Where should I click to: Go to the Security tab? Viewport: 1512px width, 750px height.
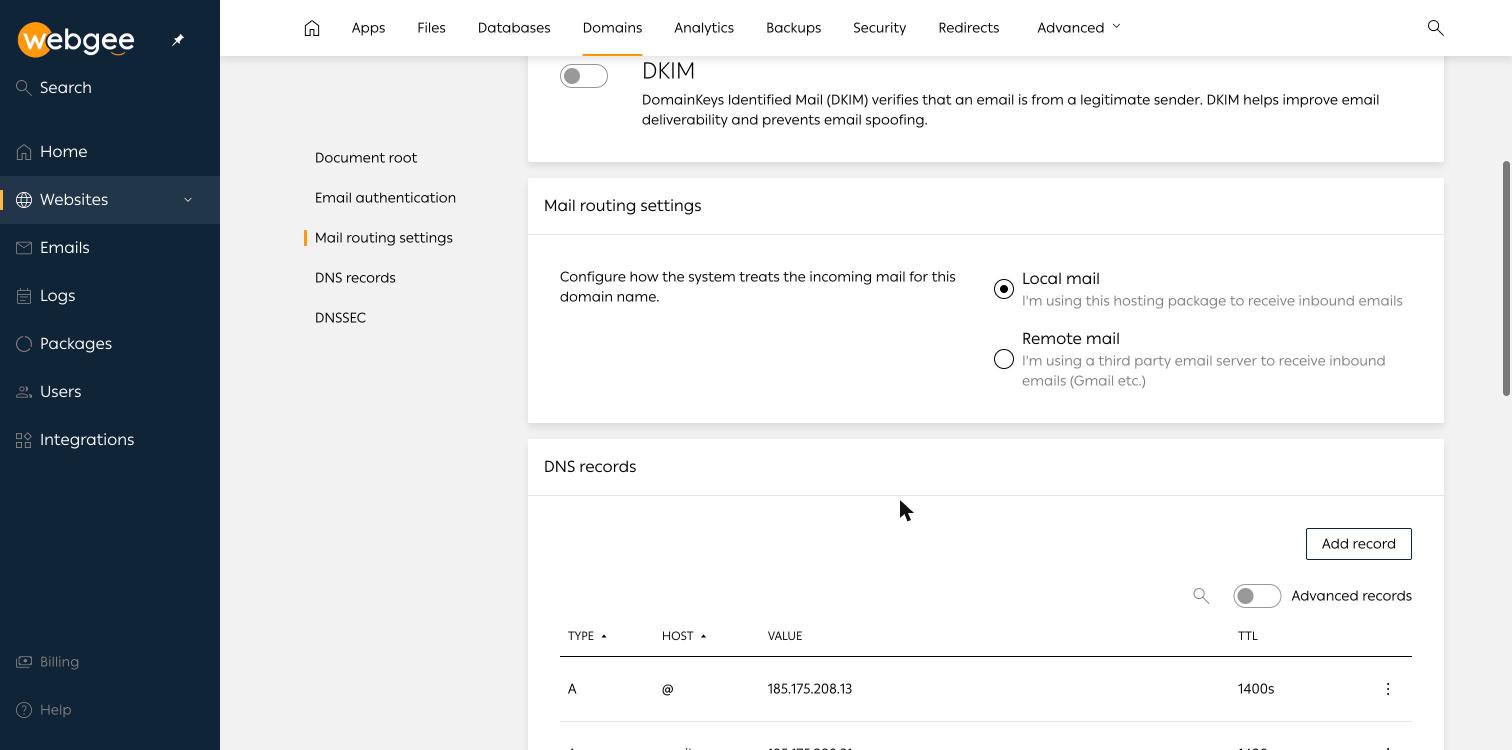point(879,28)
